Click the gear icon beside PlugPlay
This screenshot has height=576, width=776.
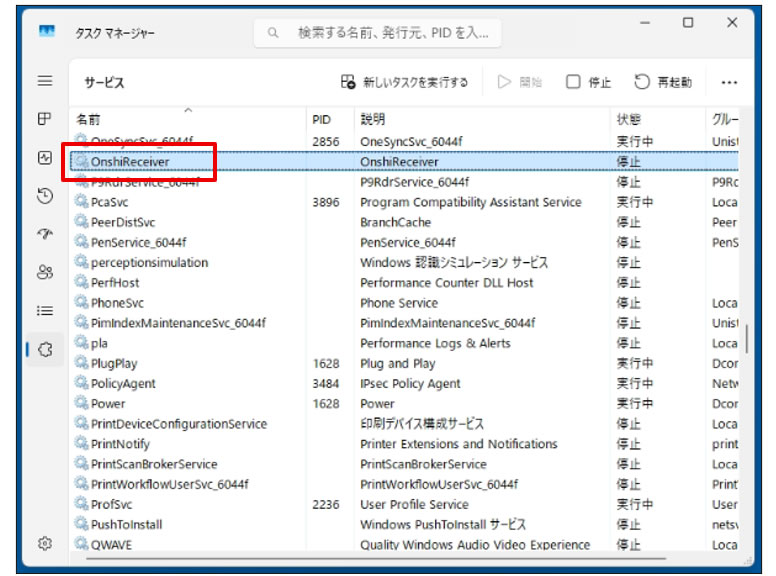coord(81,363)
